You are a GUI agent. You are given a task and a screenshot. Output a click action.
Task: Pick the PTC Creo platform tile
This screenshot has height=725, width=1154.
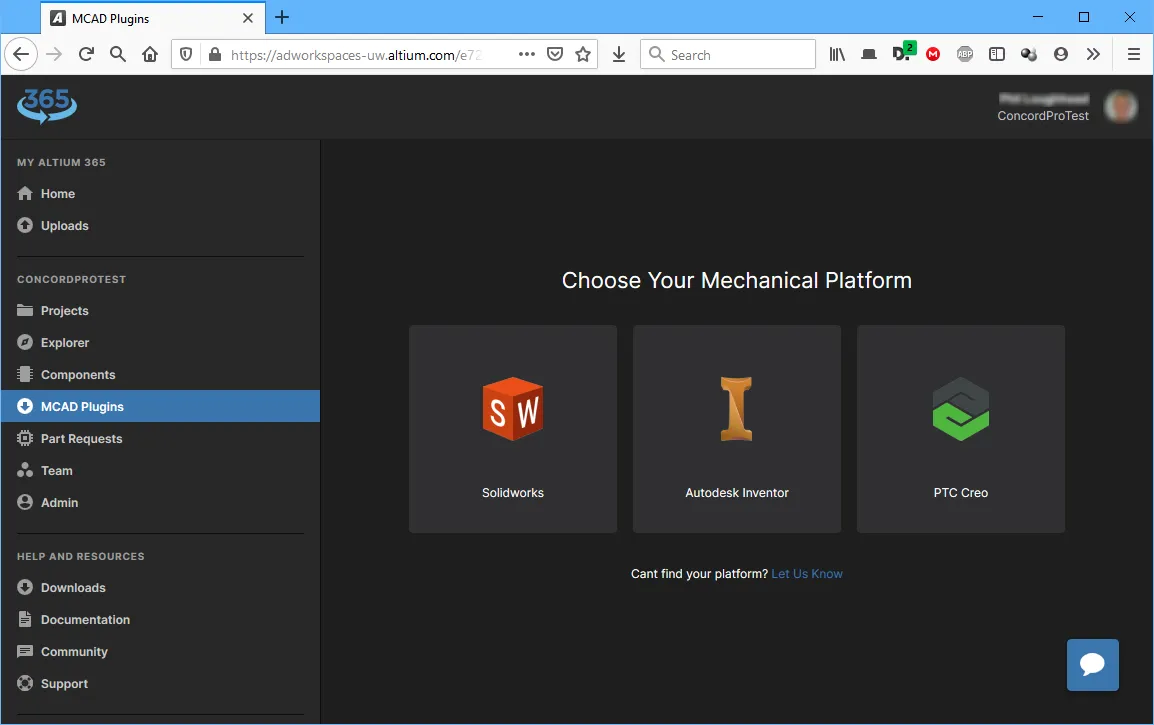(961, 429)
